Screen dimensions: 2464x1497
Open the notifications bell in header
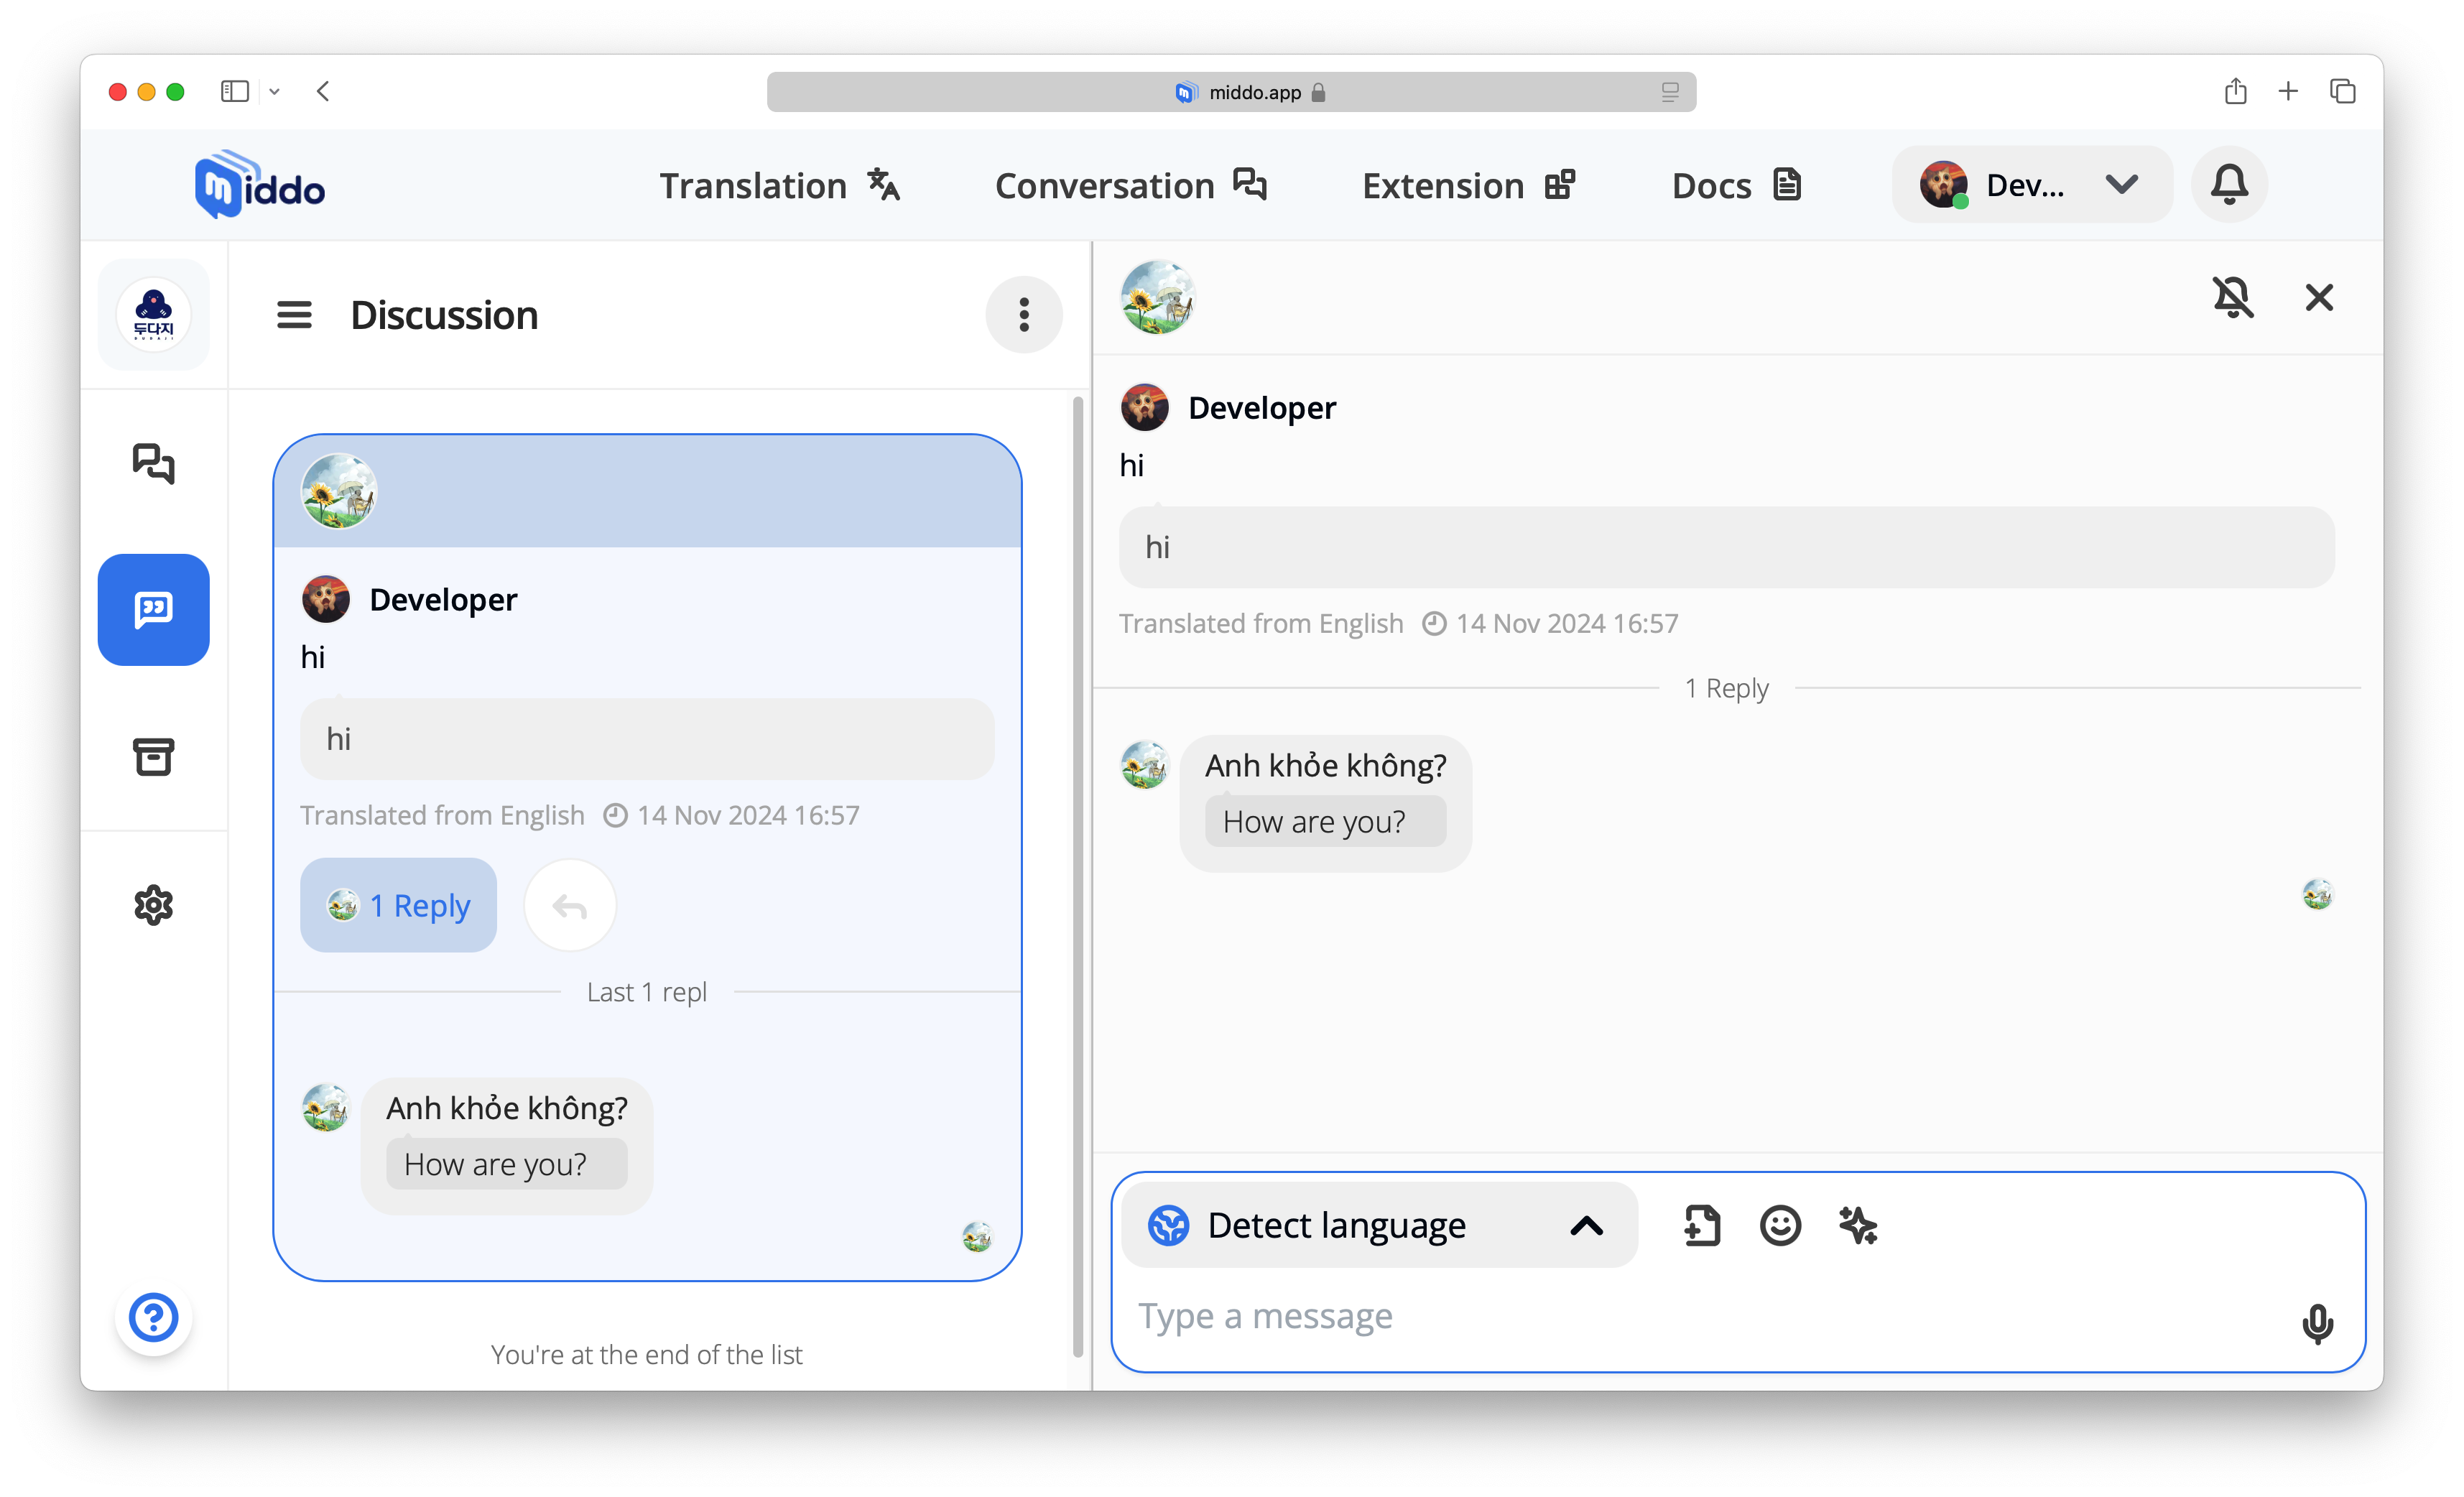[2229, 184]
